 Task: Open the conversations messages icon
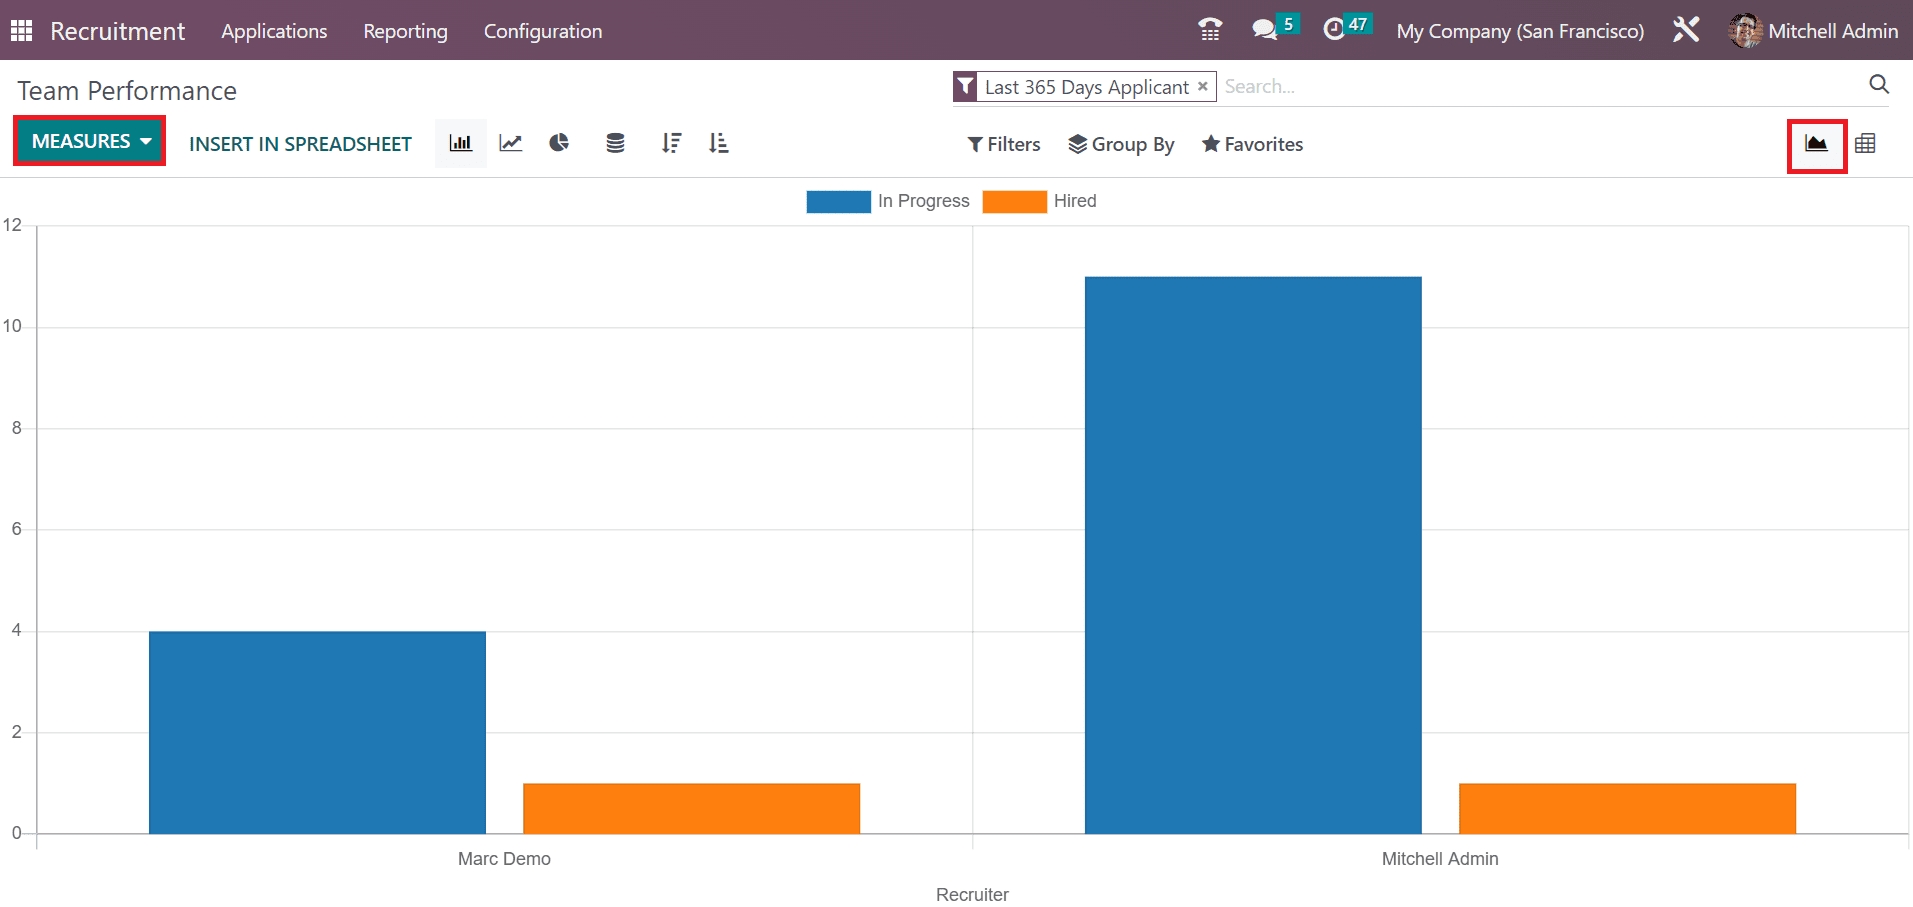coord(1265,30)
